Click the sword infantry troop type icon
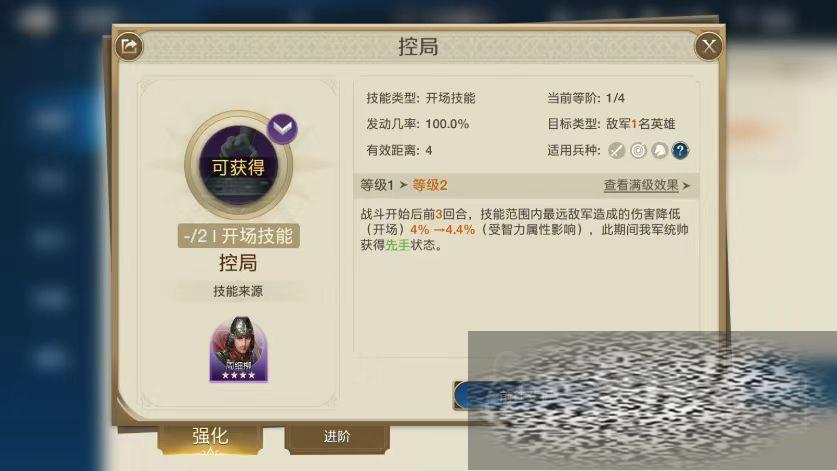The image size is (837, 471). pos(617,151)
